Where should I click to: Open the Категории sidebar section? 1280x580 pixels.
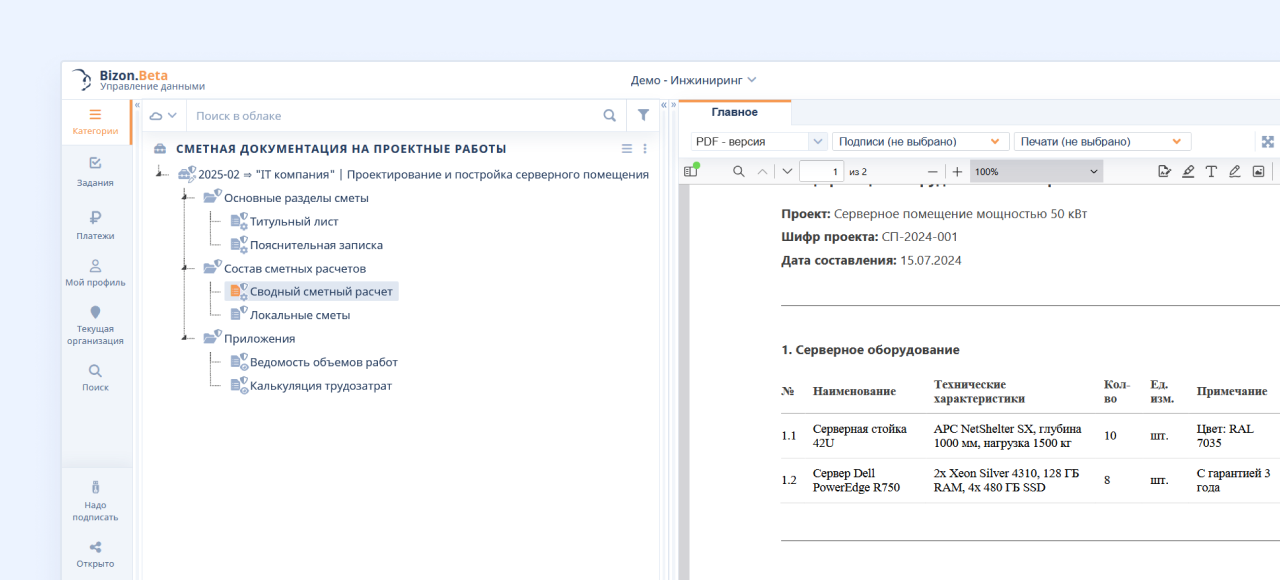pos(95,122)
